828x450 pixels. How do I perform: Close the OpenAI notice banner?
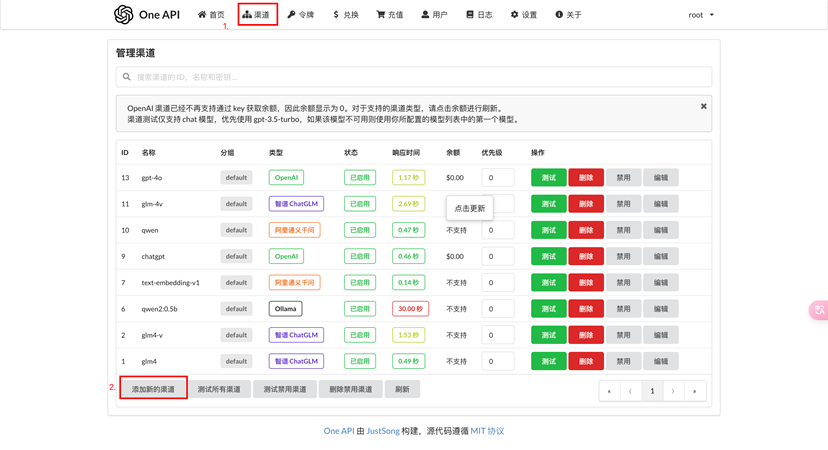[703, 106]
